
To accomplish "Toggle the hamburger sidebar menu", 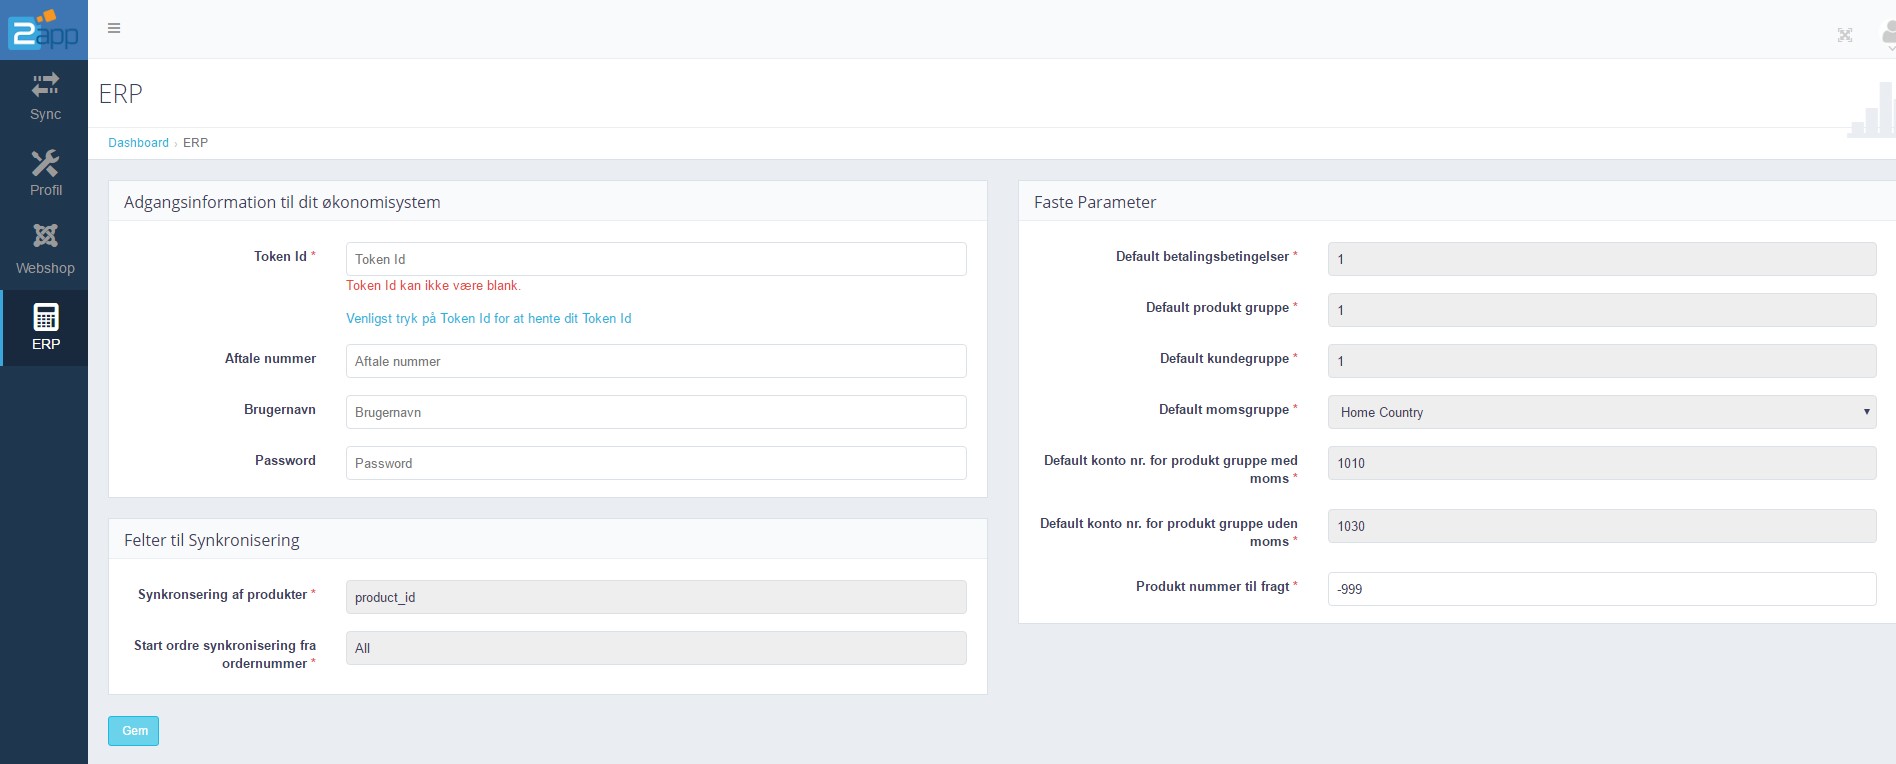I will click(x=114, y=28).
